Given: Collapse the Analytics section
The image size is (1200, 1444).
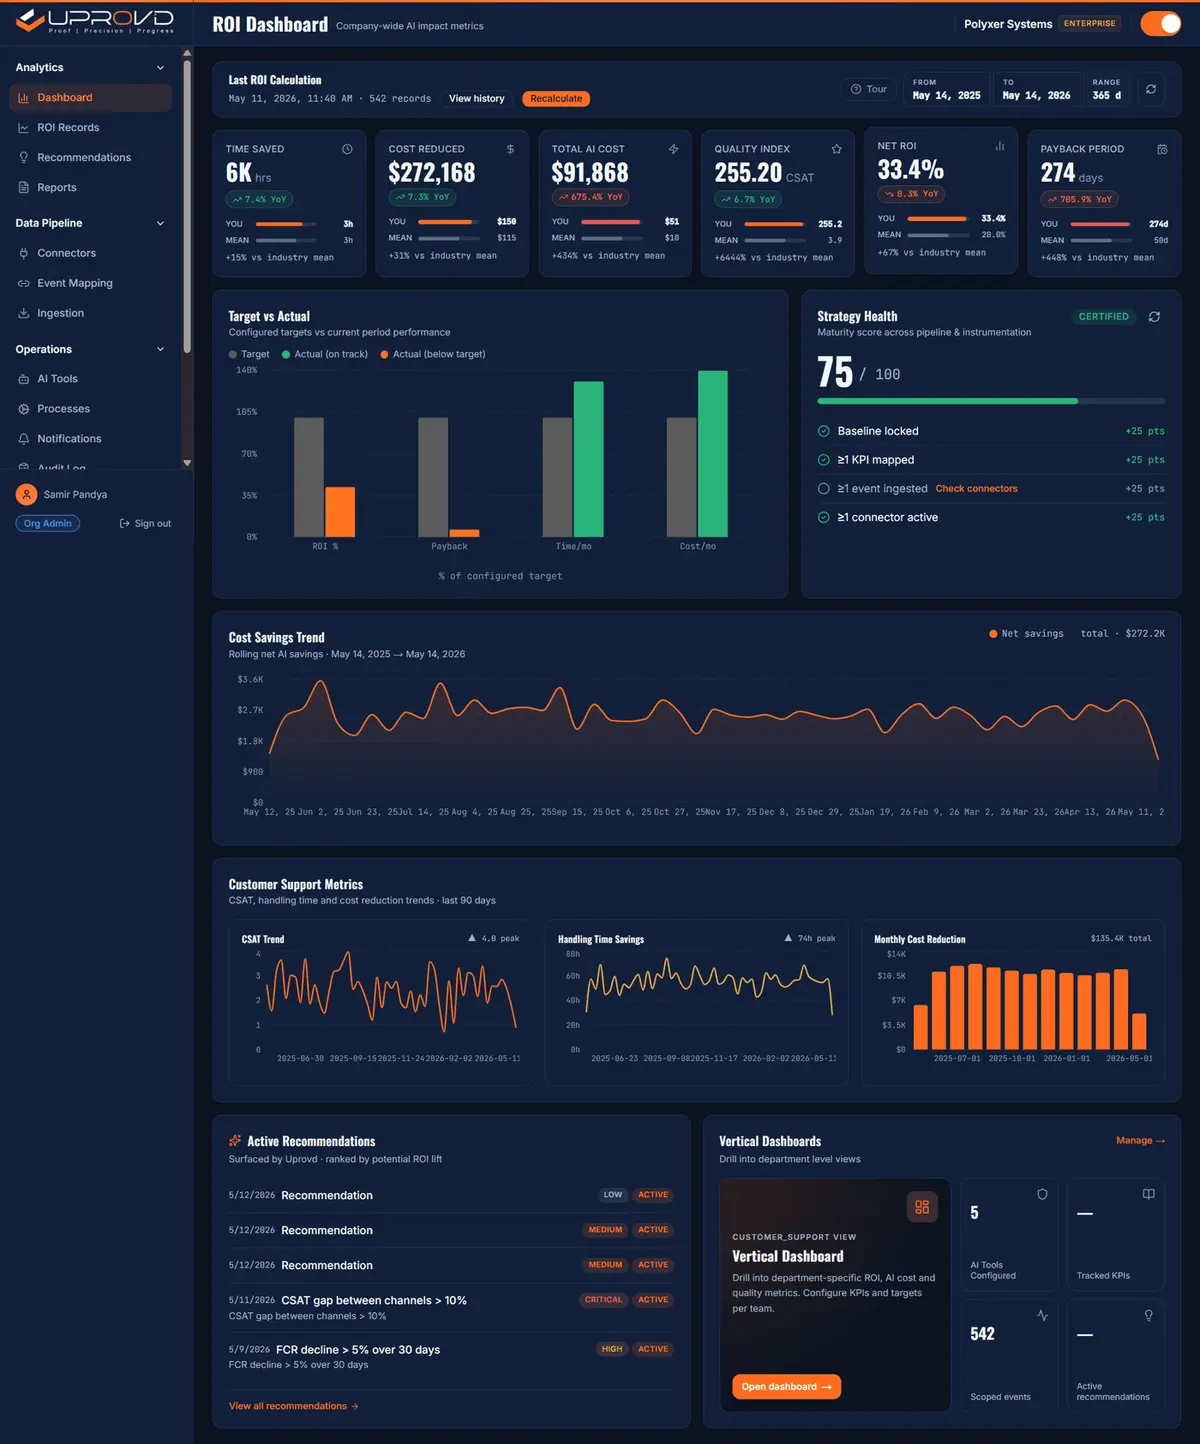Looking at the screenshot, I should [160, 68].
